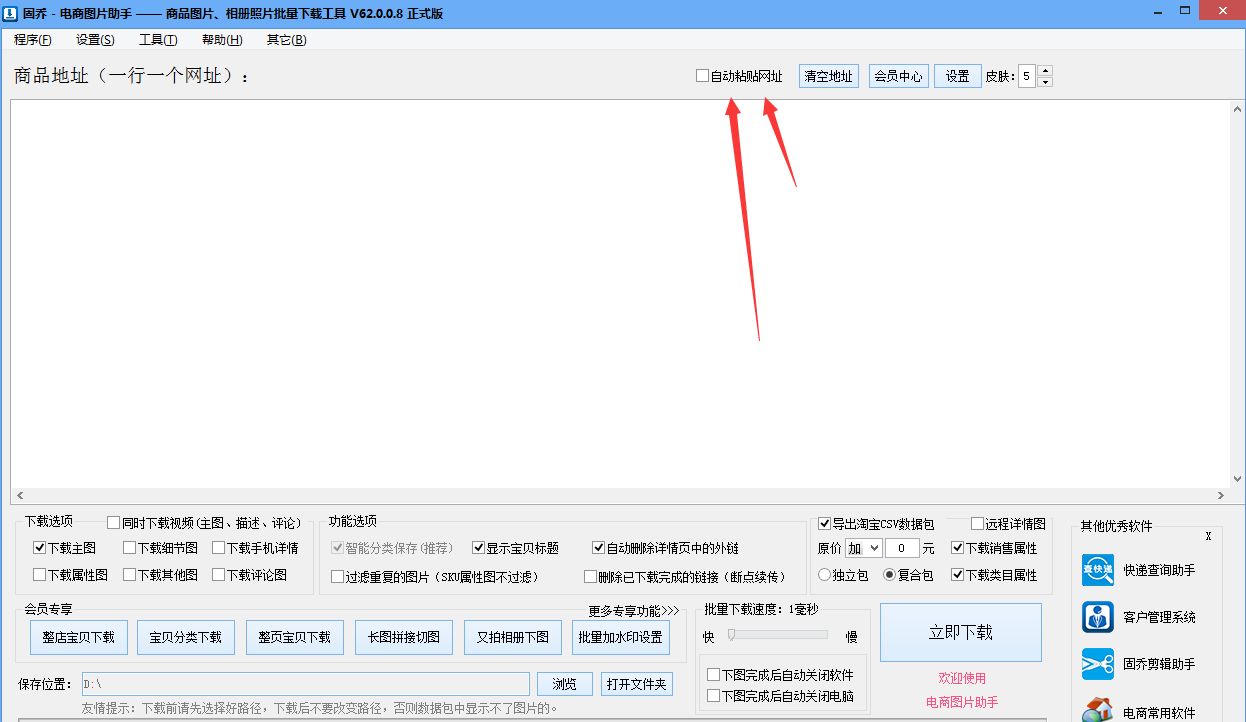This screenshot has height=722, width=1246.
Task: Click the app logo in the title bar
Action: coord(12,13)
